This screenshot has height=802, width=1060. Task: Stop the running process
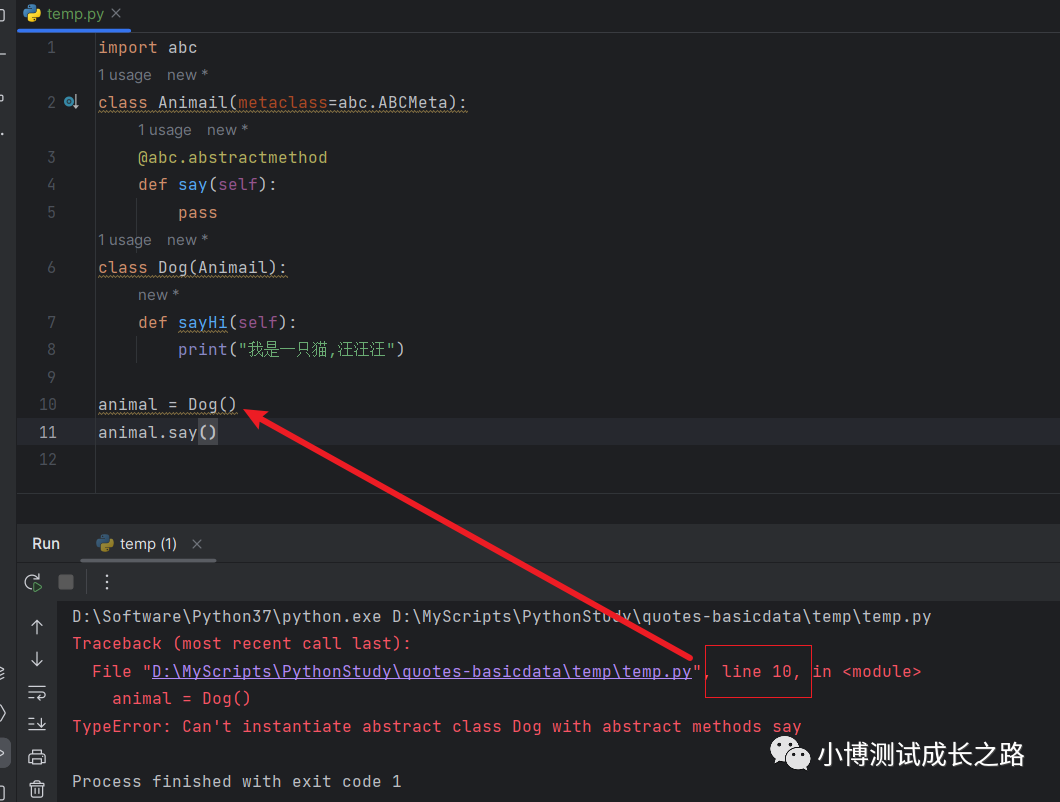click(66, 582)
